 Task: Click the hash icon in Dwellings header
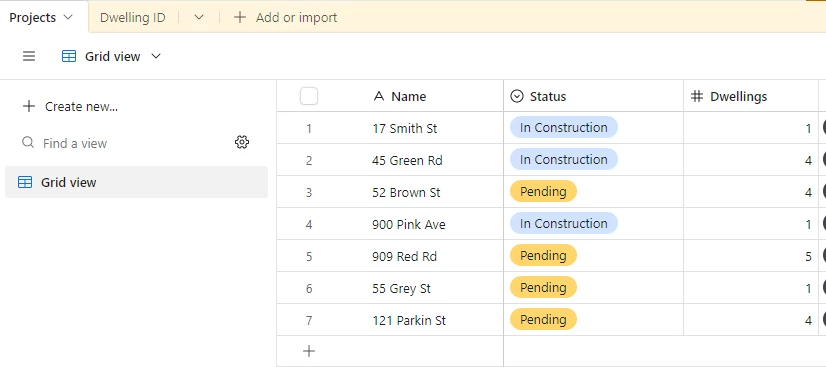697,96
